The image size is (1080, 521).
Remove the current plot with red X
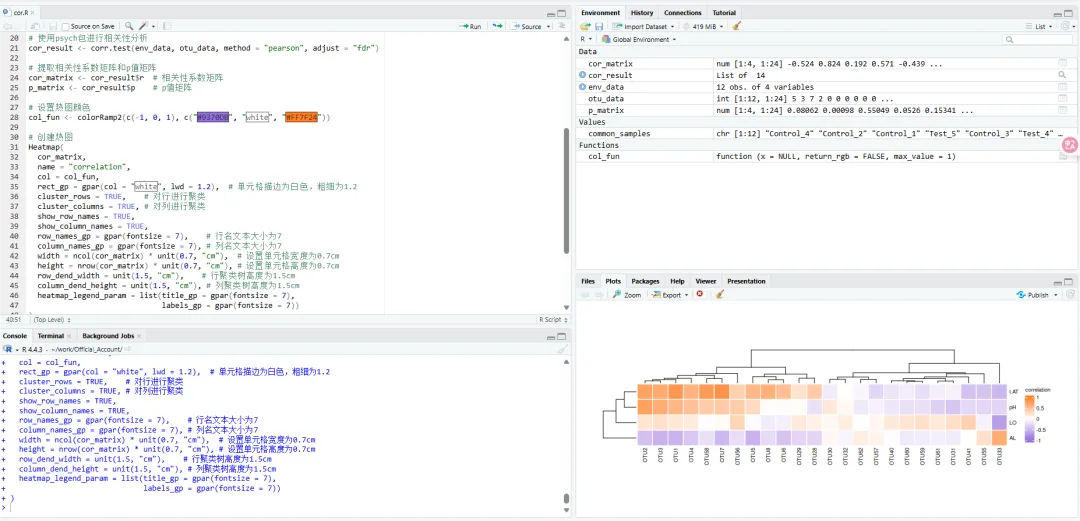(x=699, y=295)
